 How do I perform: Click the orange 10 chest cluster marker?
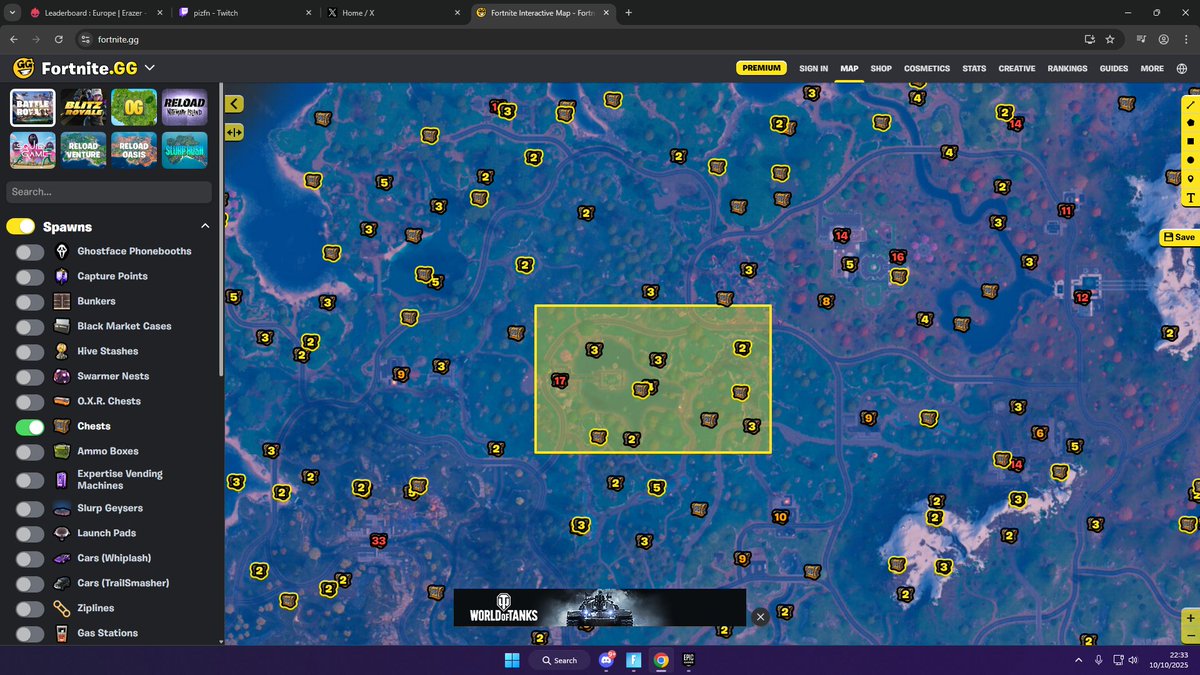780,517
